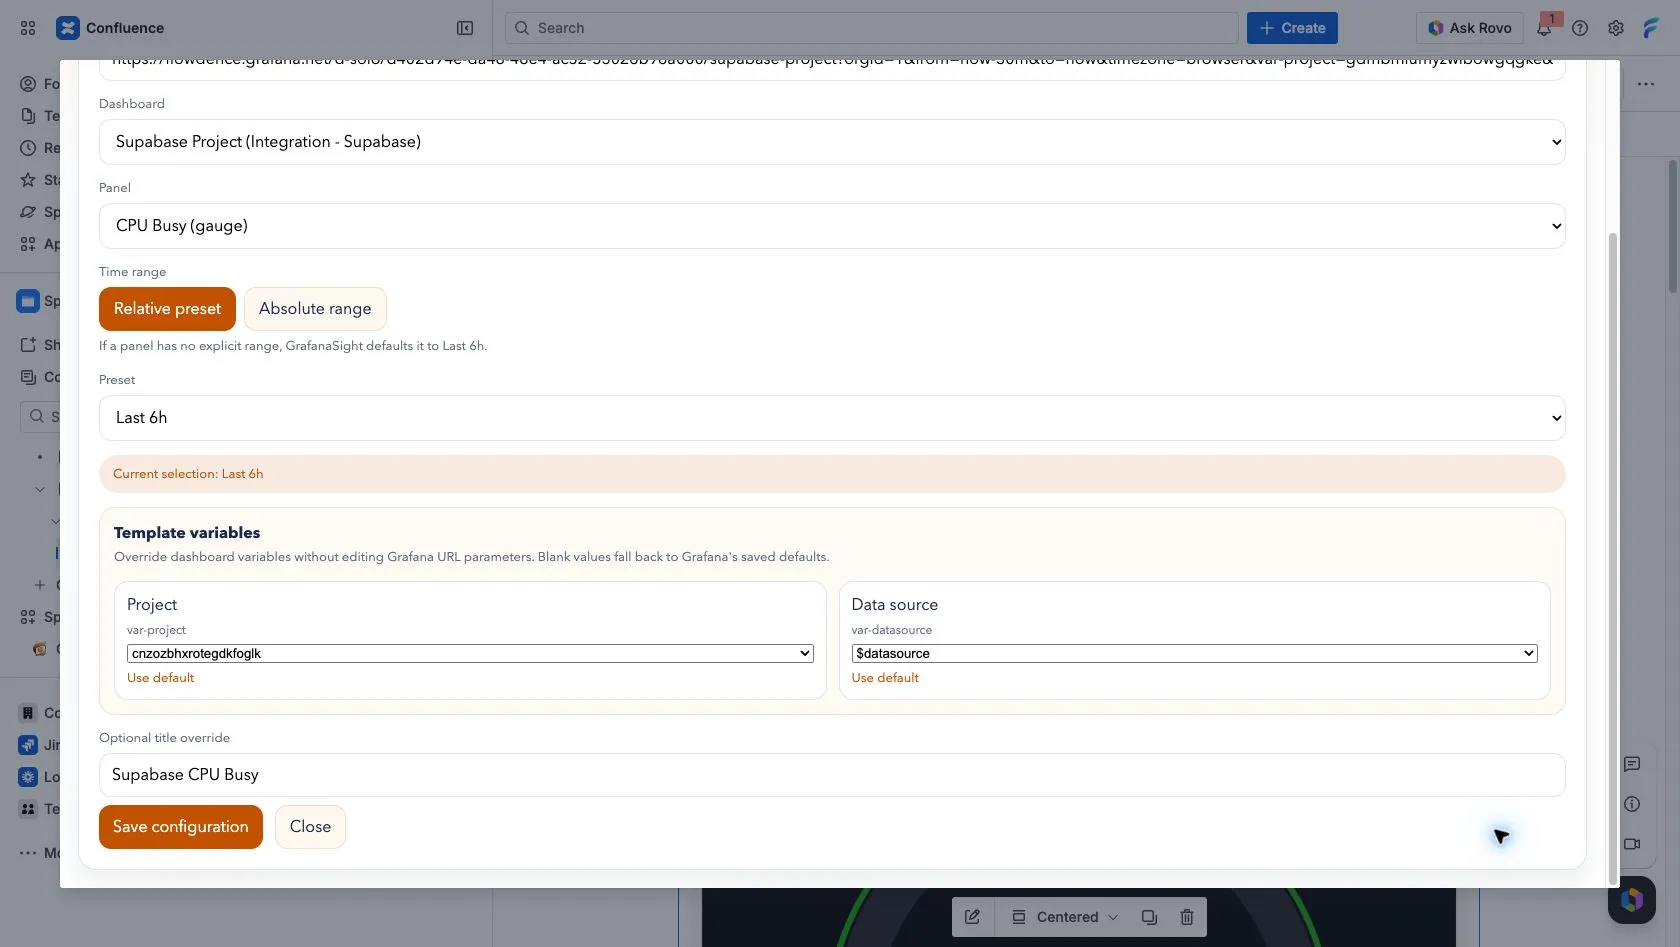Collapse the sidebar with the panel icon

tap(465, 28)
